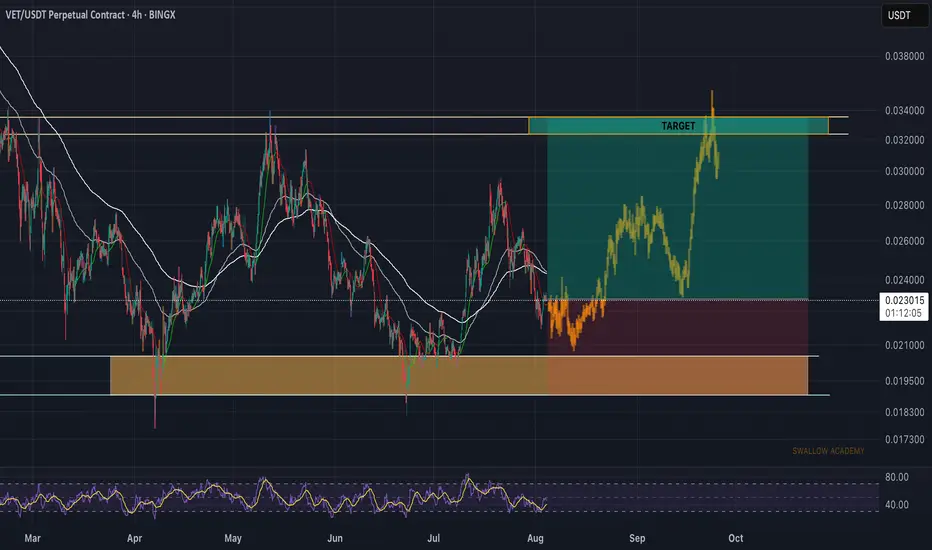Click the candle countdown timer 01:12:05
Image resolution: width=932 pixels, height=550 pixels.
coord(903,313)
